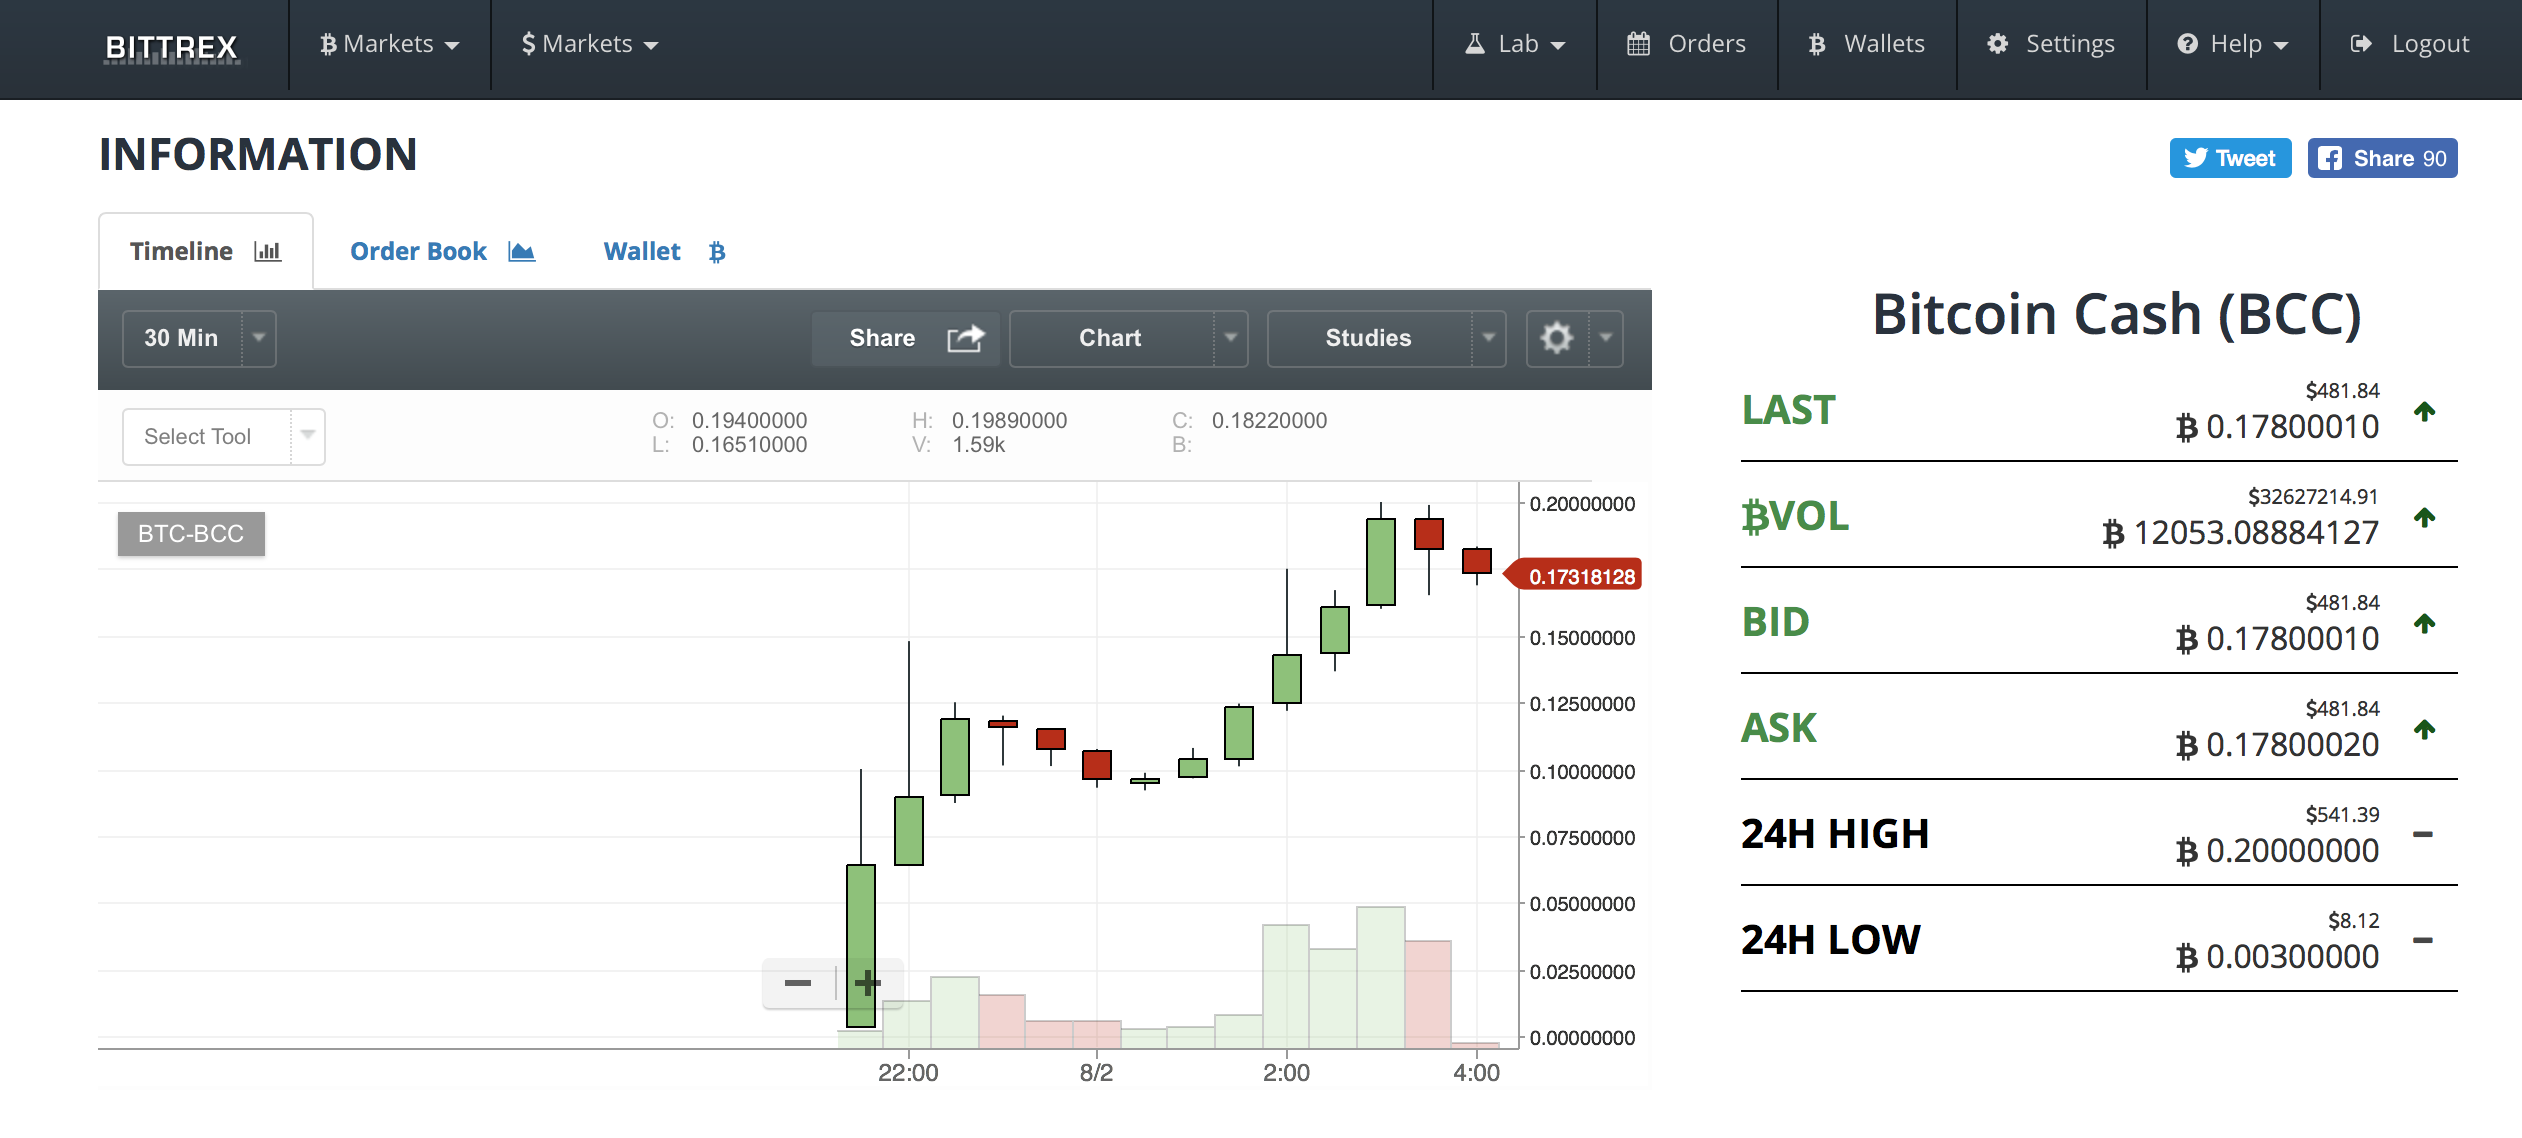Click the BTC-BCC chart label
Image resolution: width=2522 pixels, height=1138 pixels.
pos(191,534)
